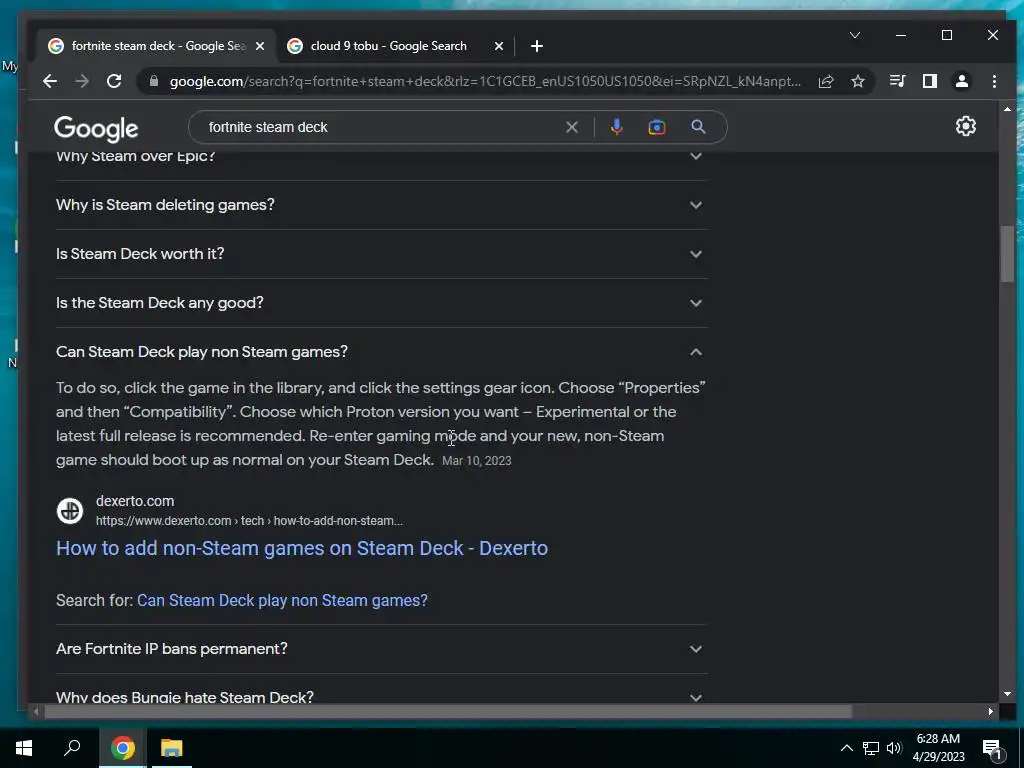Click Chrome icon in taskbar
1024x768 pixels.
tap(123, 748)
